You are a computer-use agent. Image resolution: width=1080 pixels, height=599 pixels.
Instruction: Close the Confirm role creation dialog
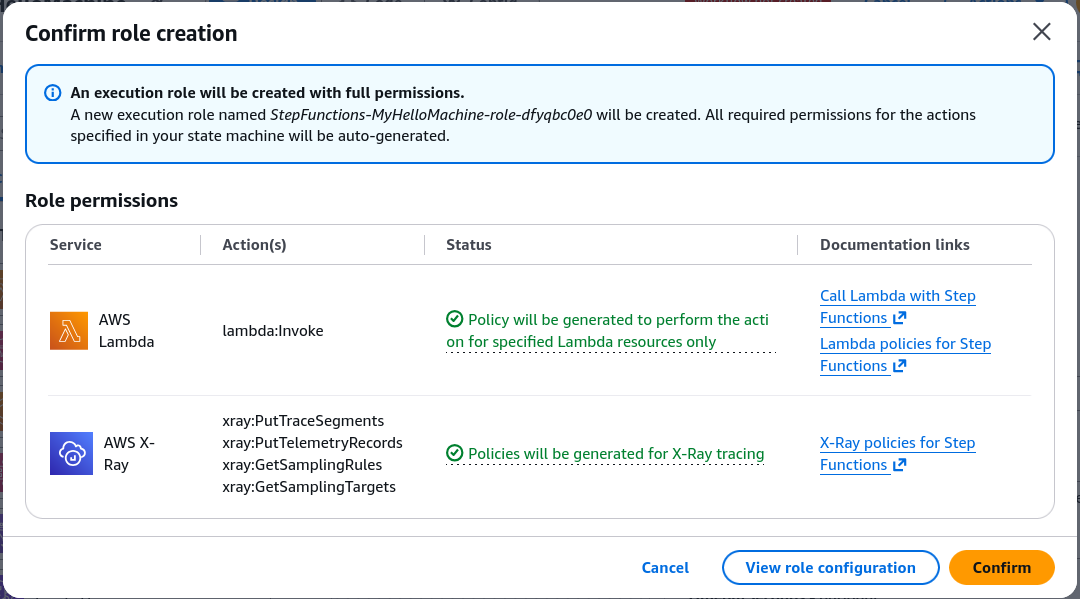coord(1041,32)
